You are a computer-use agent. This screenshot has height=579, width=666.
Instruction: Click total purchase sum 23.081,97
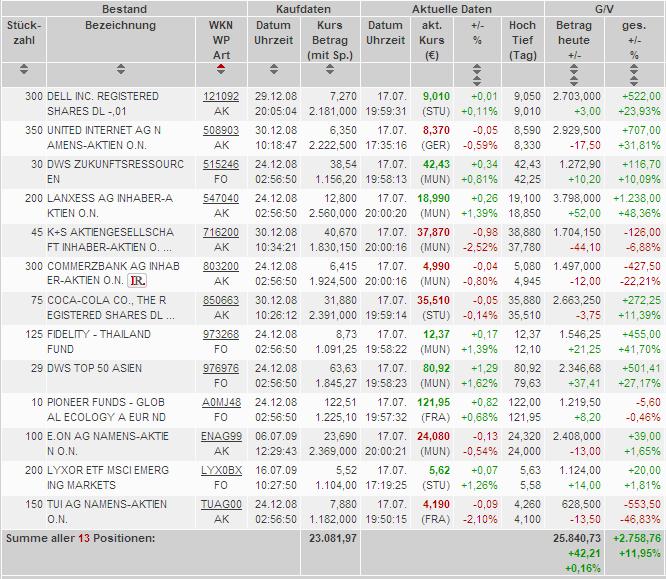pyautogui.click(x=333, y=538)
